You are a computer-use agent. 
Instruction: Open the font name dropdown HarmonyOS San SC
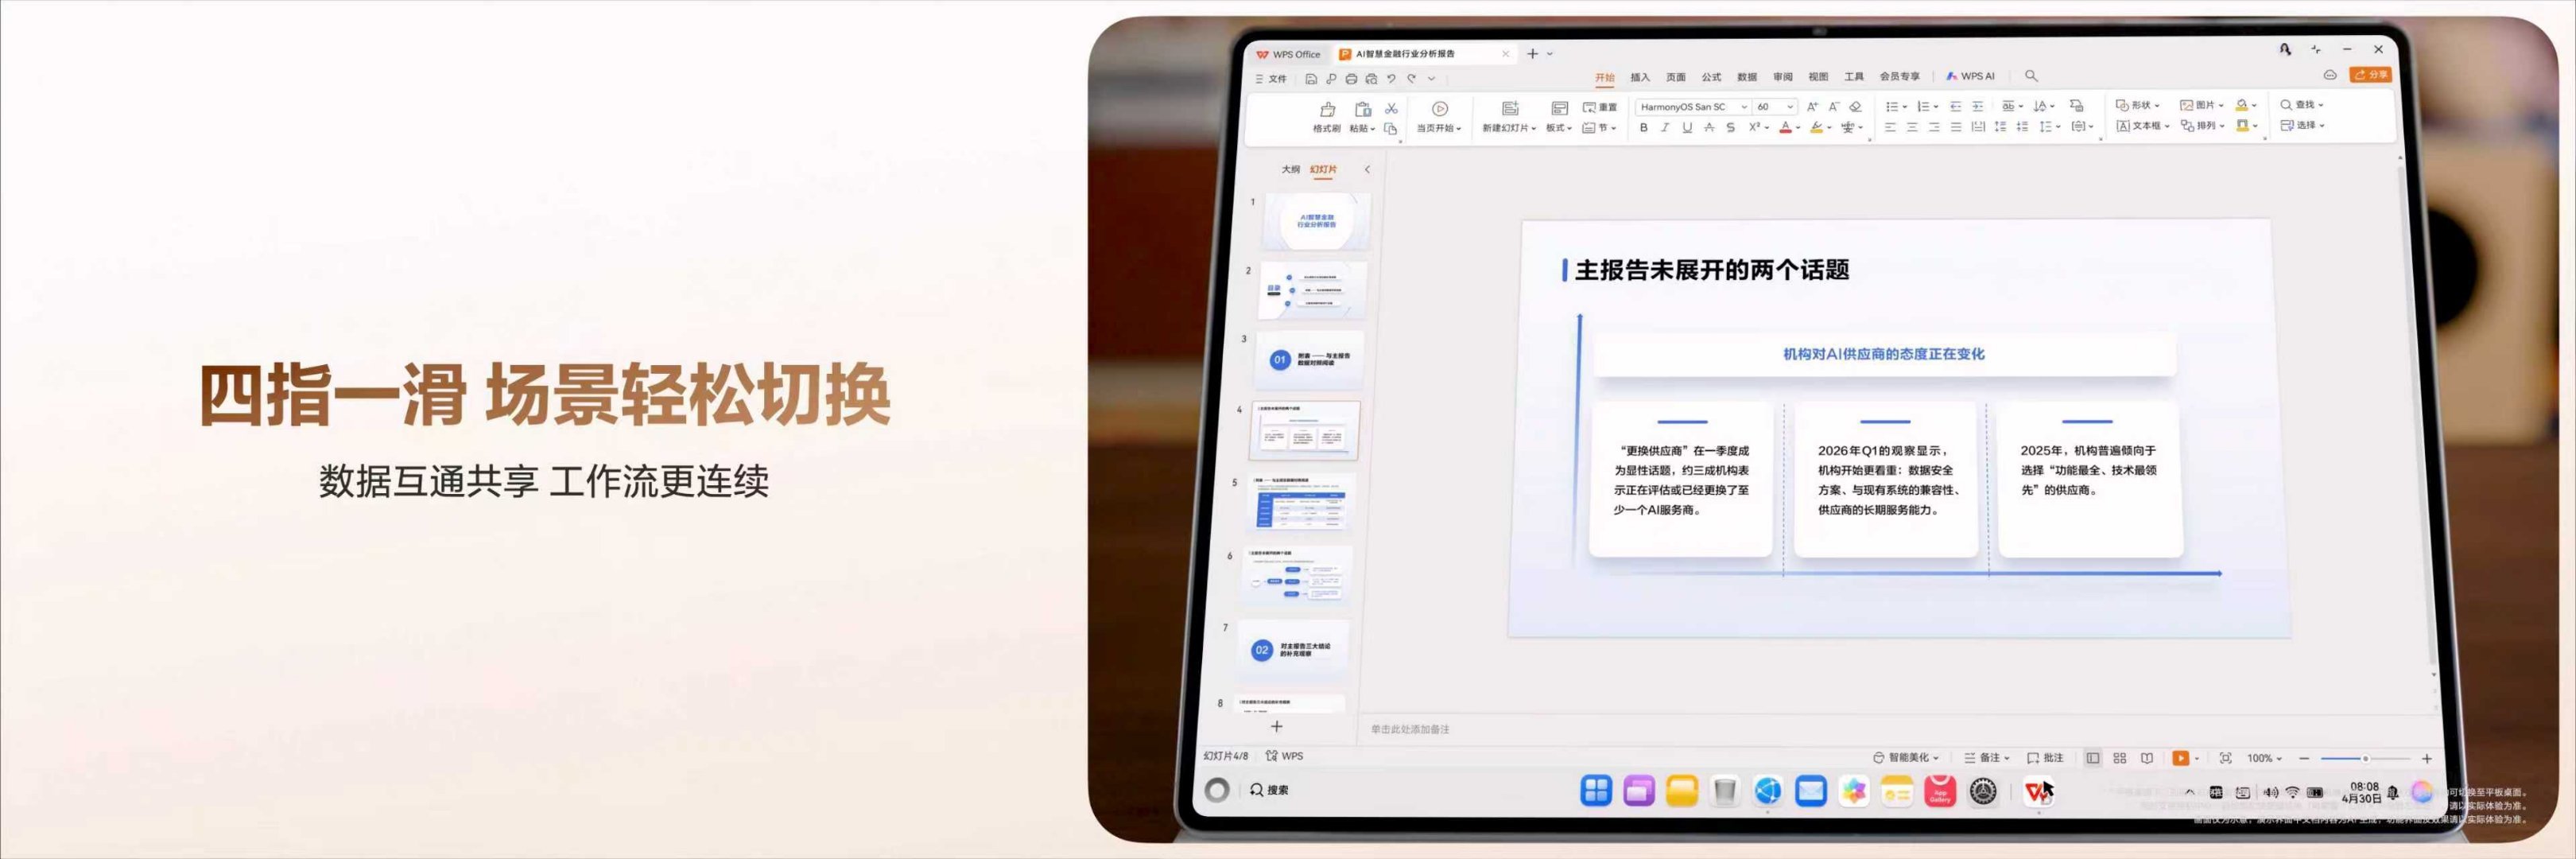click(1693, 106)
